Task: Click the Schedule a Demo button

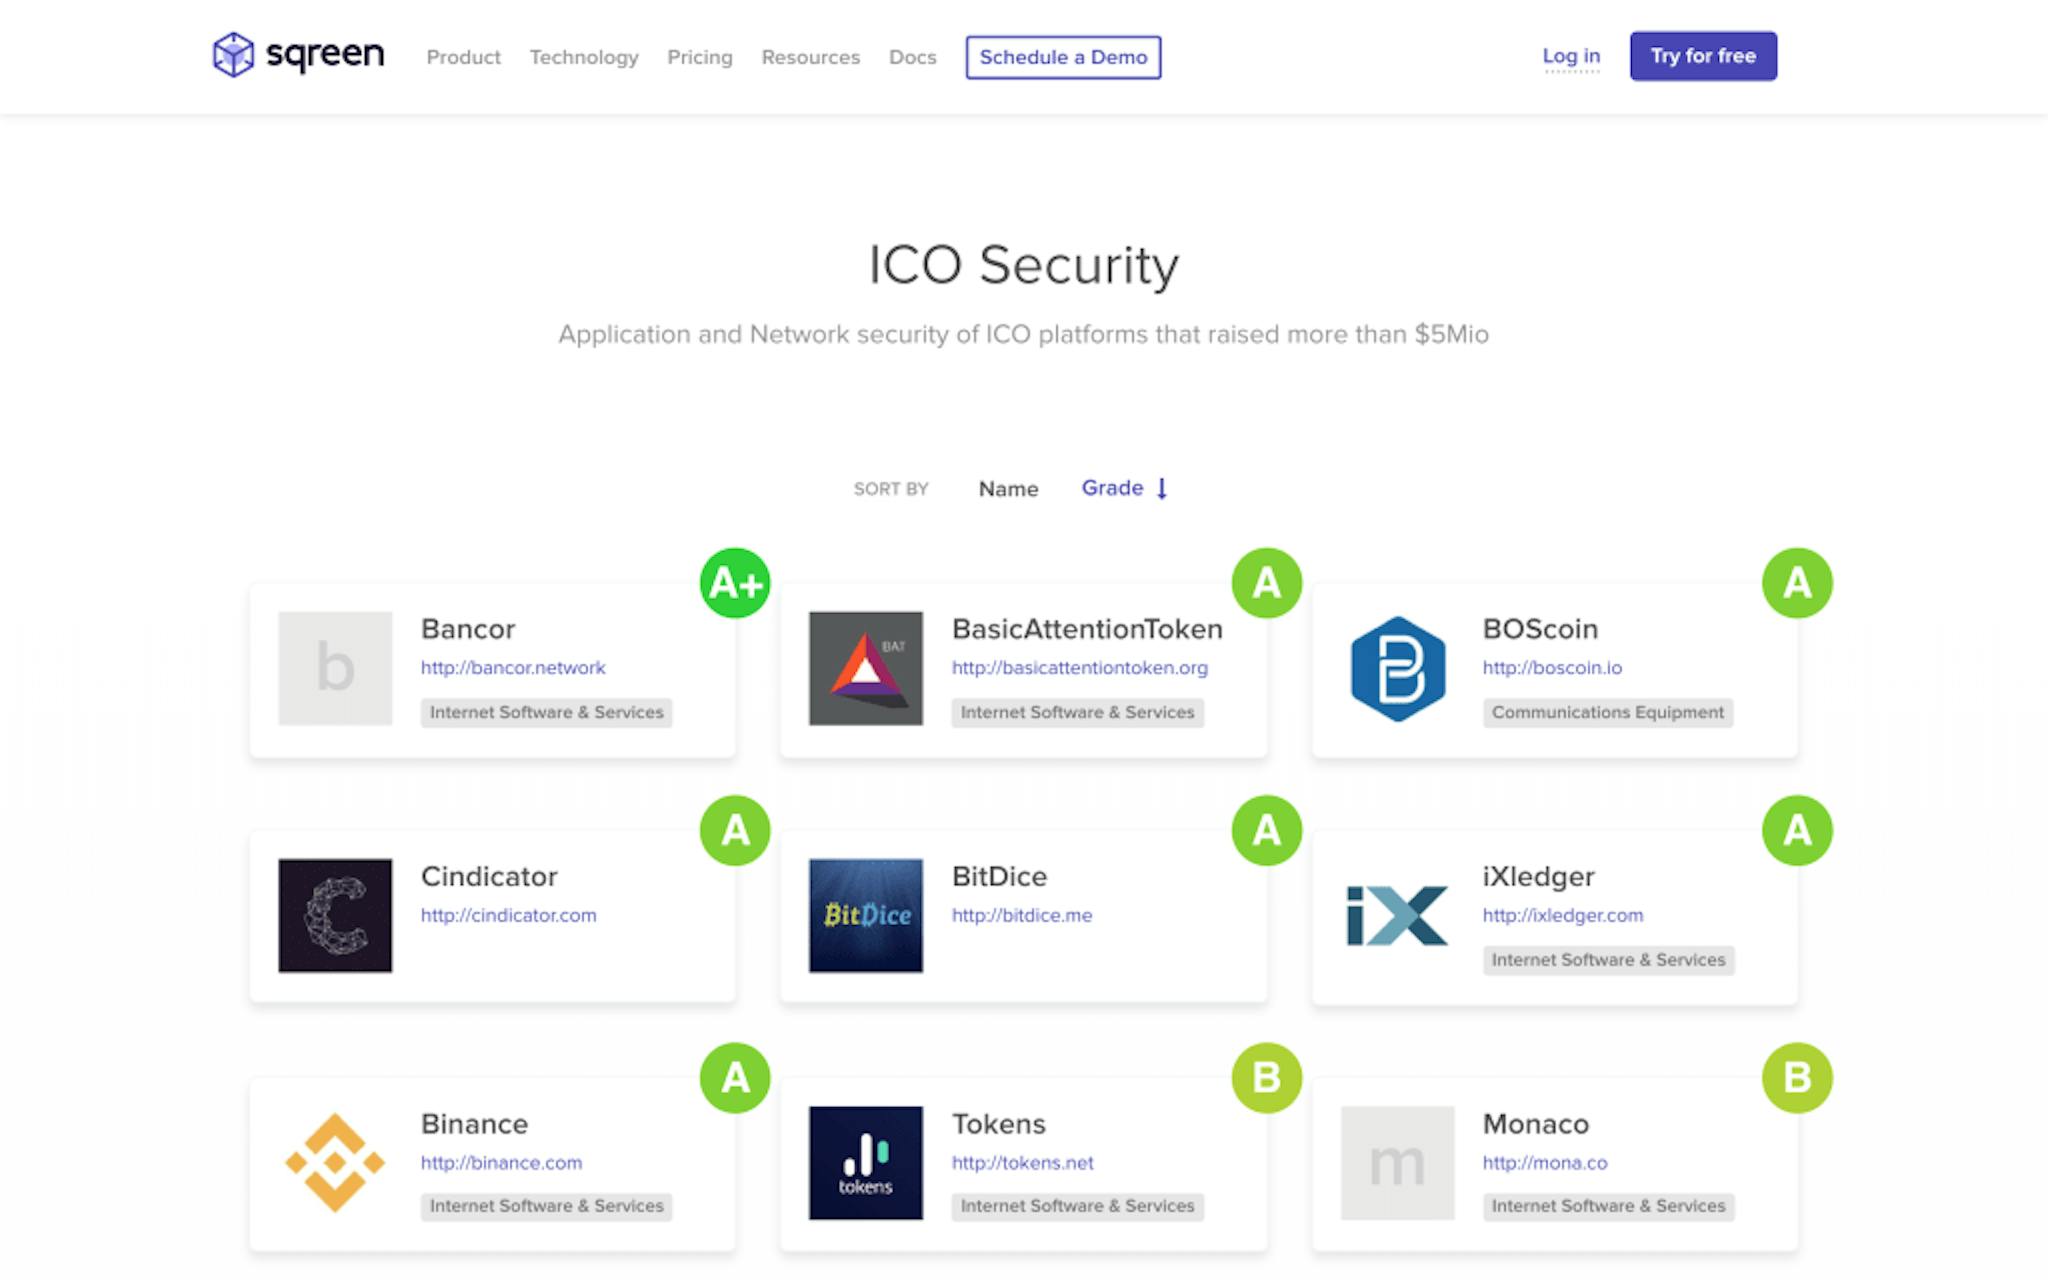Action: coord(1063,57)
